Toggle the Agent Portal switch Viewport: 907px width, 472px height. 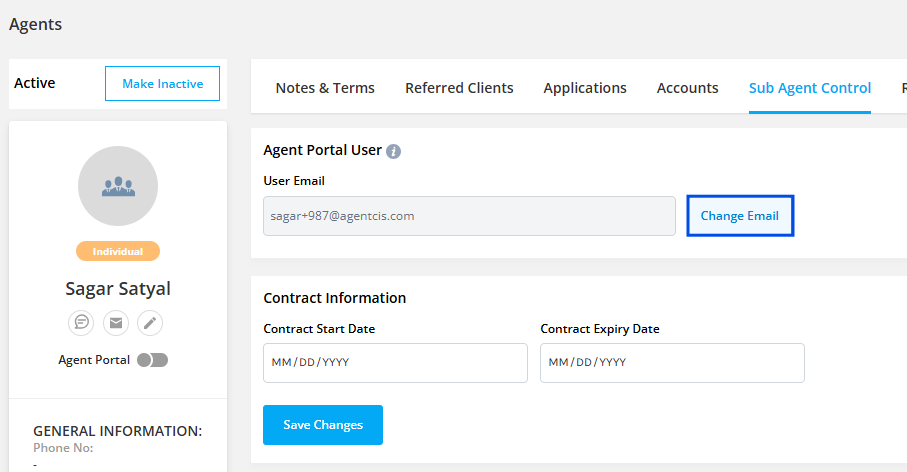[x=153, y=360]
